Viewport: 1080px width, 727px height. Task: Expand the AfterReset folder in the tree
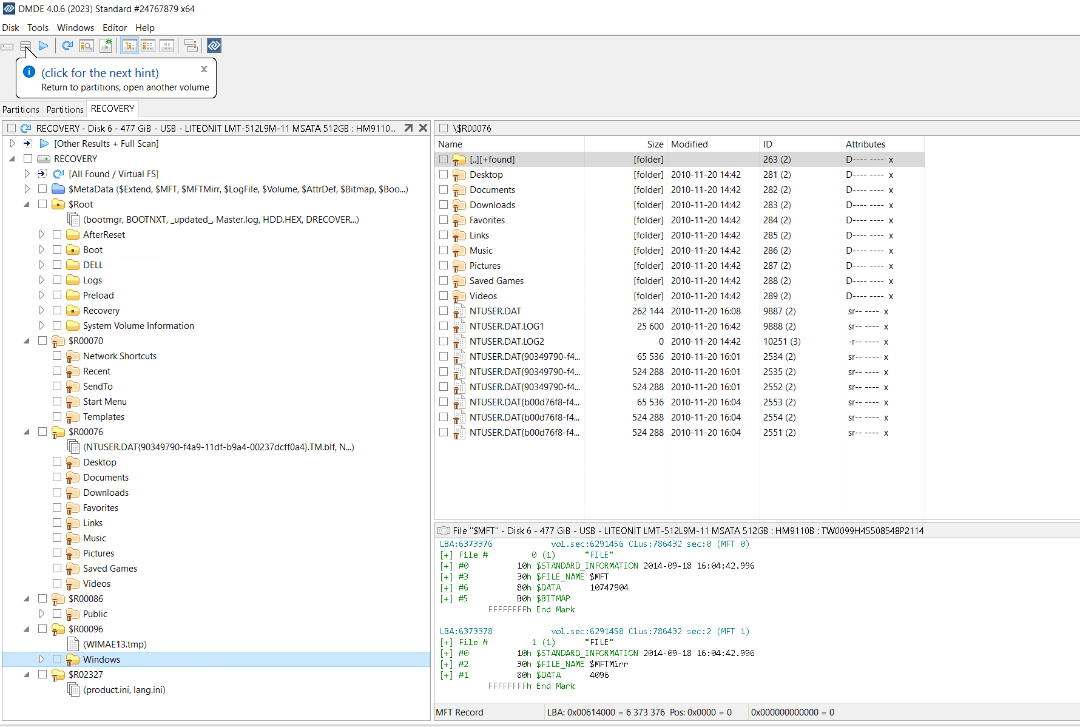coord(42,235)
